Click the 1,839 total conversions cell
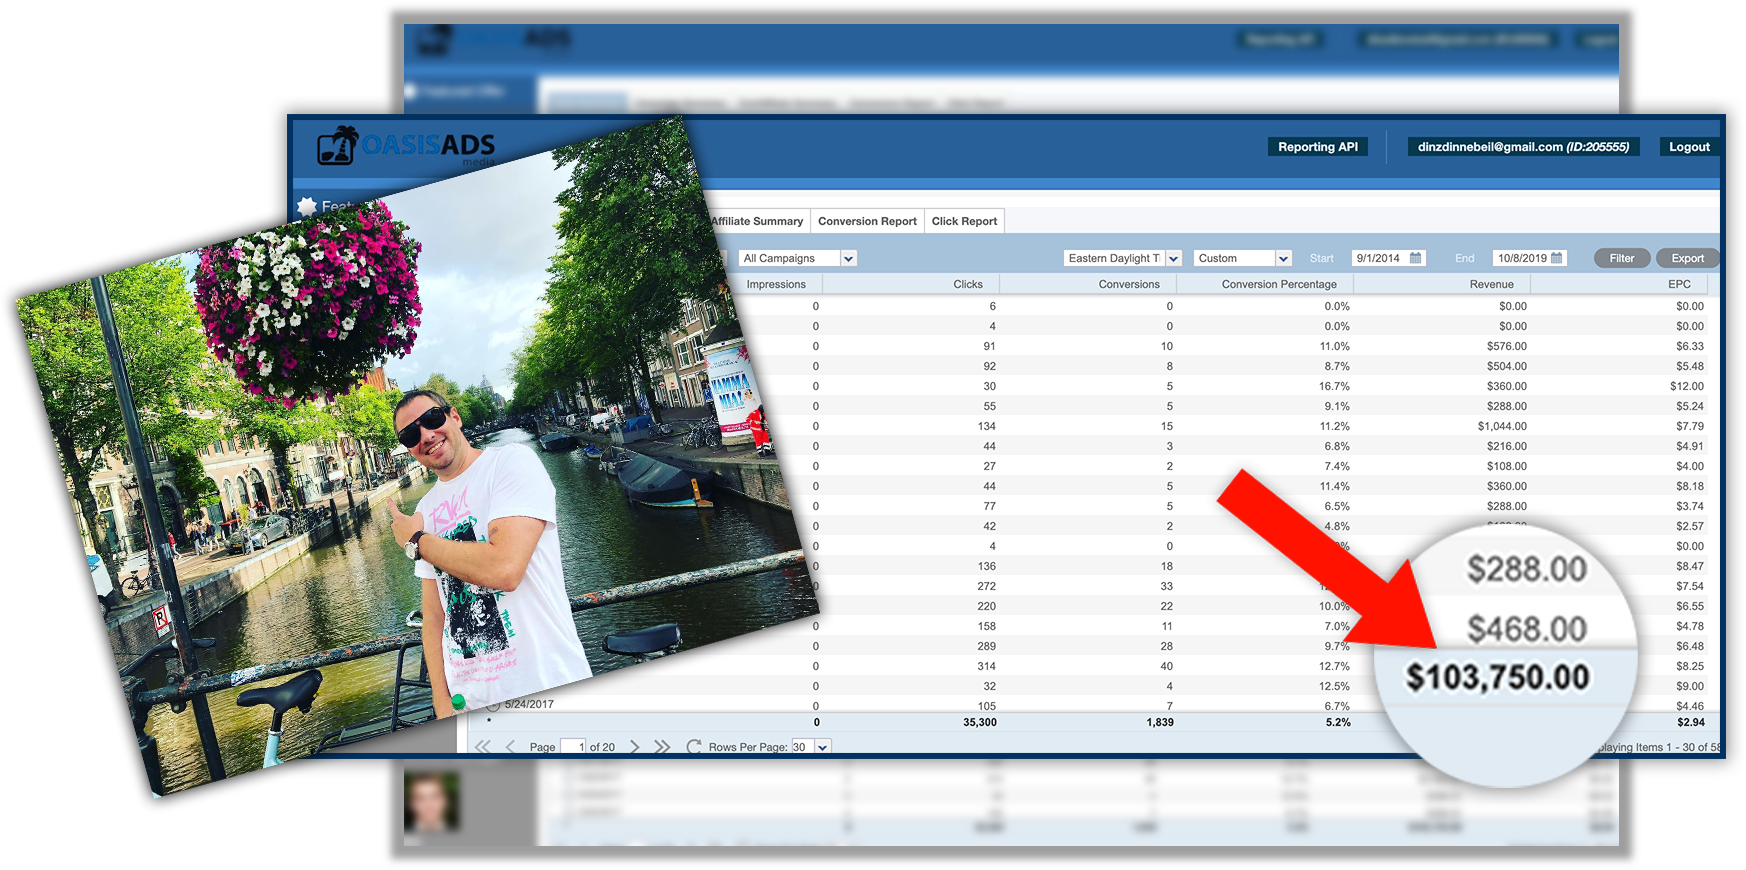 [x=1160, y=722]
